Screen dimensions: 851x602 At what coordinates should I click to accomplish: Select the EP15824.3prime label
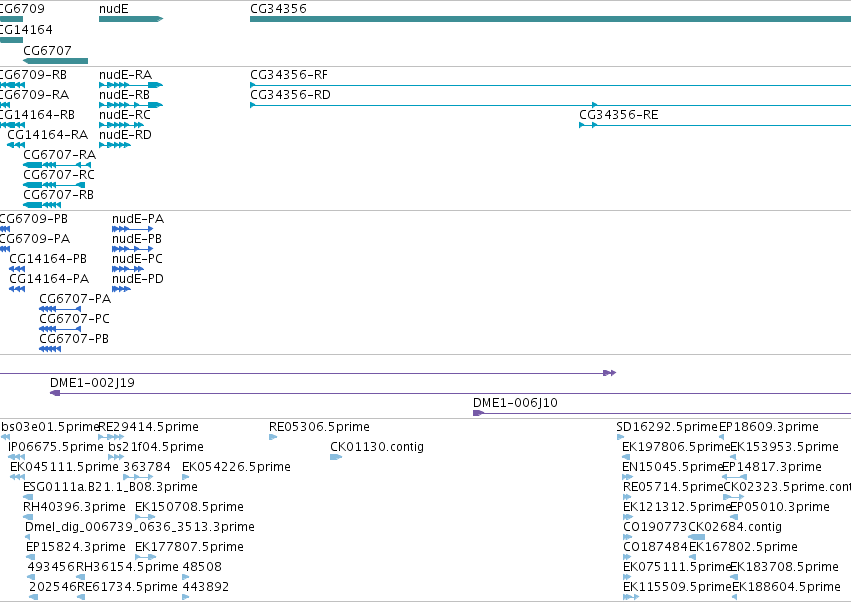click(x=75, y=547)
